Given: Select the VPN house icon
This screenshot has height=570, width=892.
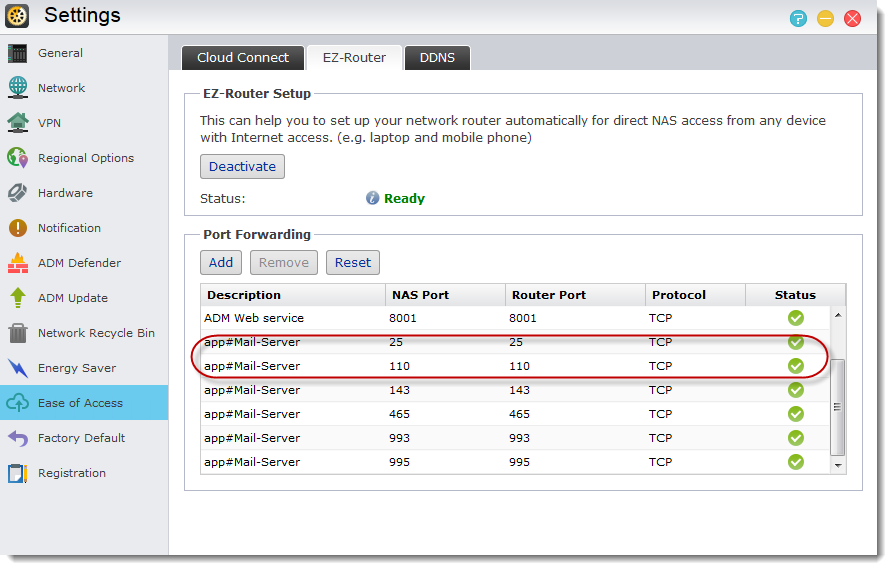Looking at the screenshot, I should (x=18, y=123).
